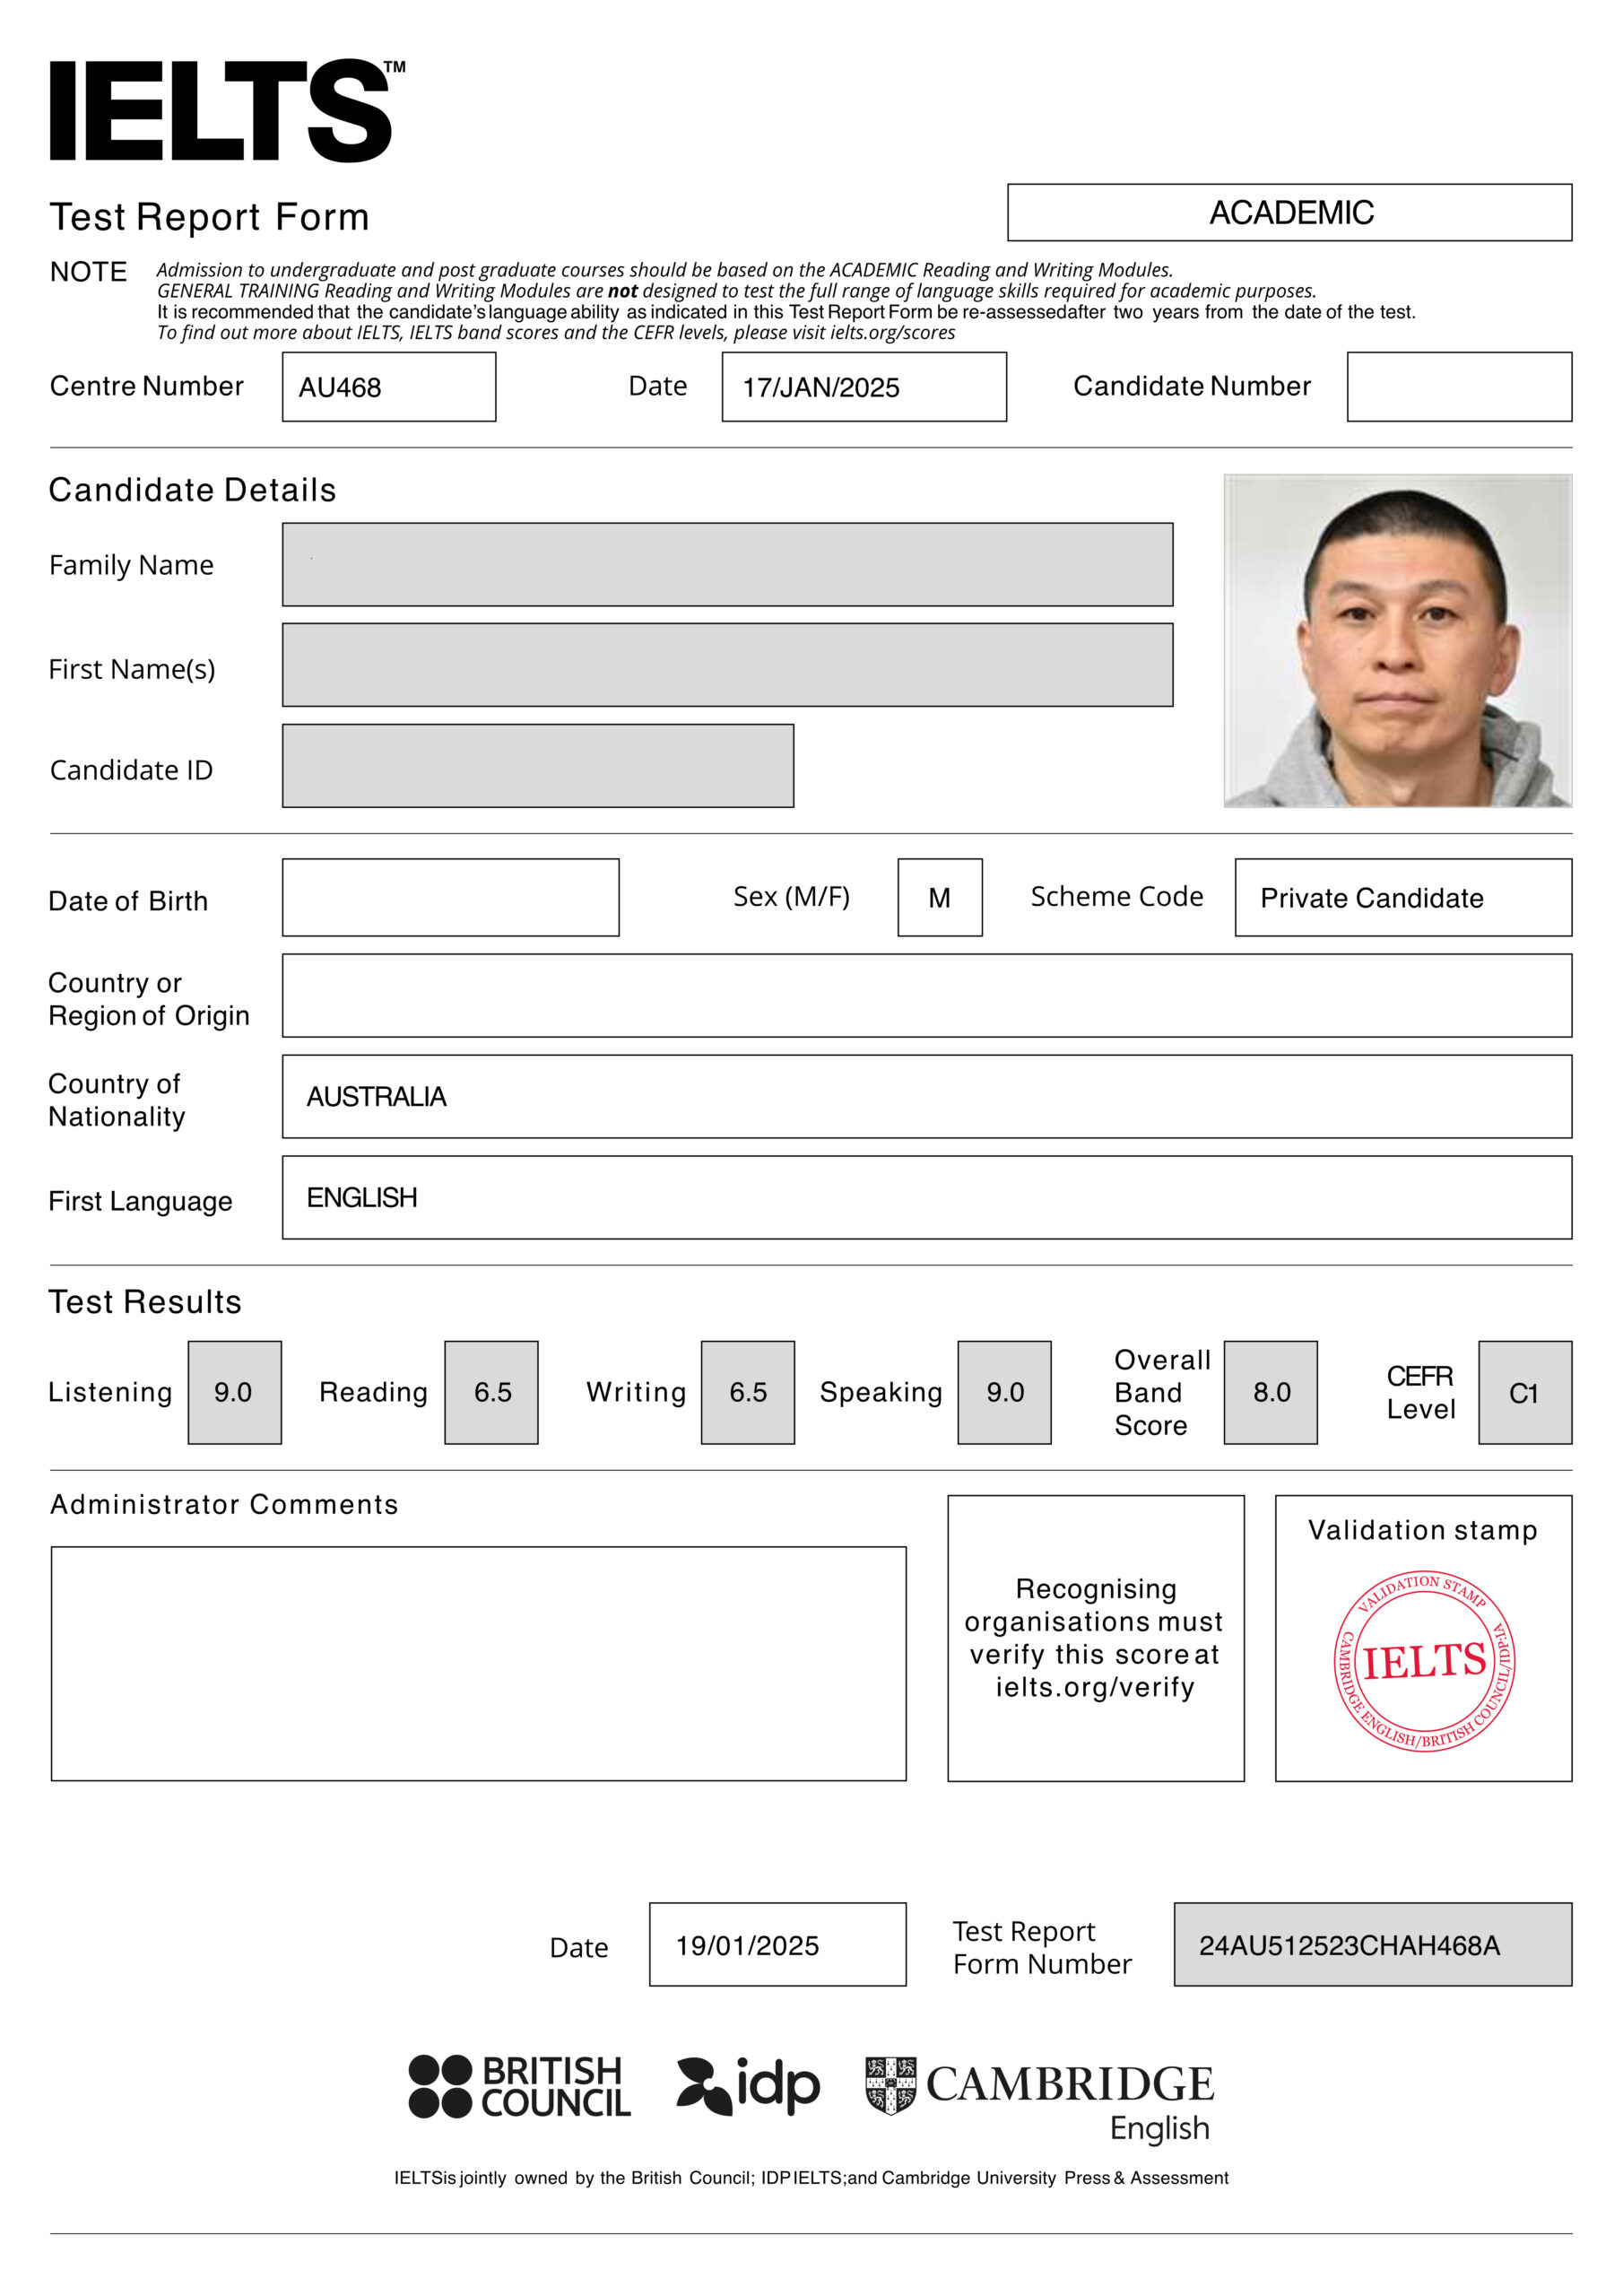Image resolution: width=1623 pixels, height=2296 pixels.
Task: Click the Overall Band Score 8.0
Action: tap(1270, 1392)
